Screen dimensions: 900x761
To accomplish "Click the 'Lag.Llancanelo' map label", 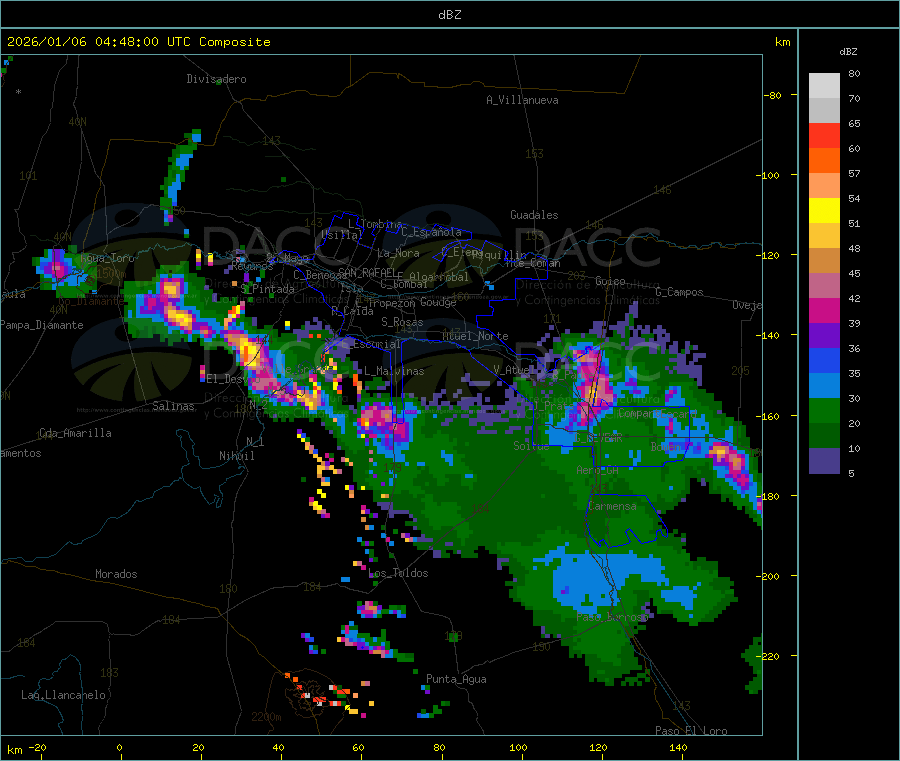I will pos(63,695).
